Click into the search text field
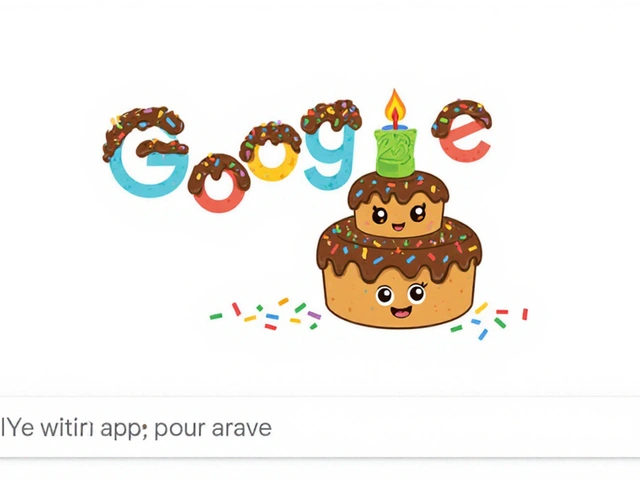Screen dimensions: 640x480 tap(320, 427)
